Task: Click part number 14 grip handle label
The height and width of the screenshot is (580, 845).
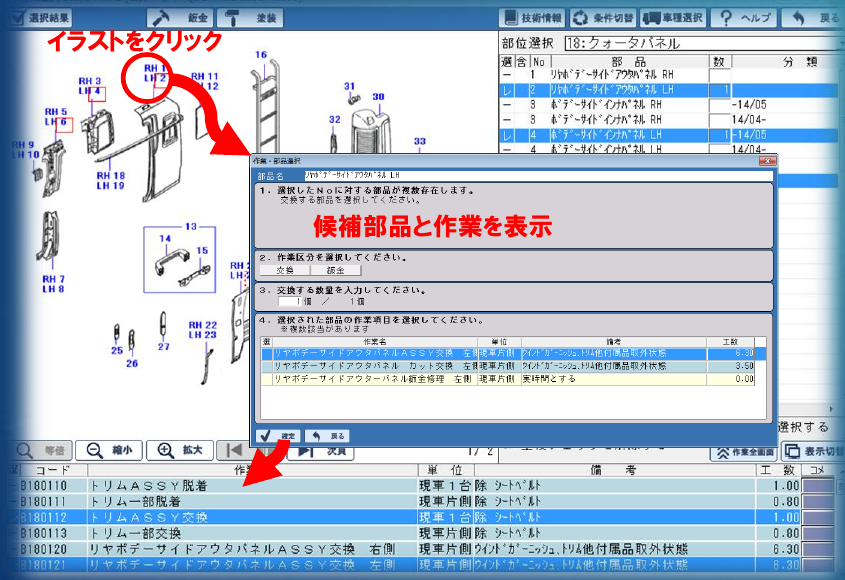Action: pos(165,238)
